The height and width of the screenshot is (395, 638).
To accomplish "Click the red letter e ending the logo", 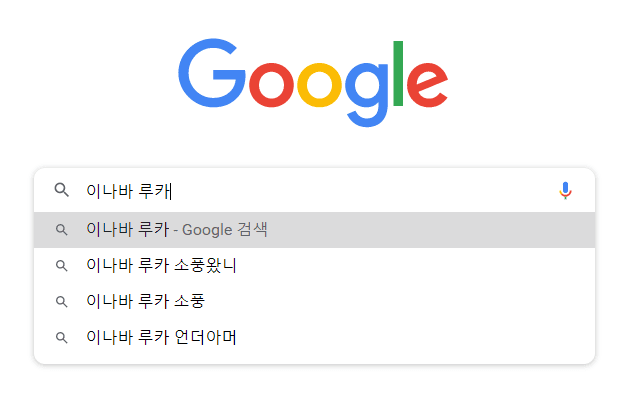I will 427,85.
